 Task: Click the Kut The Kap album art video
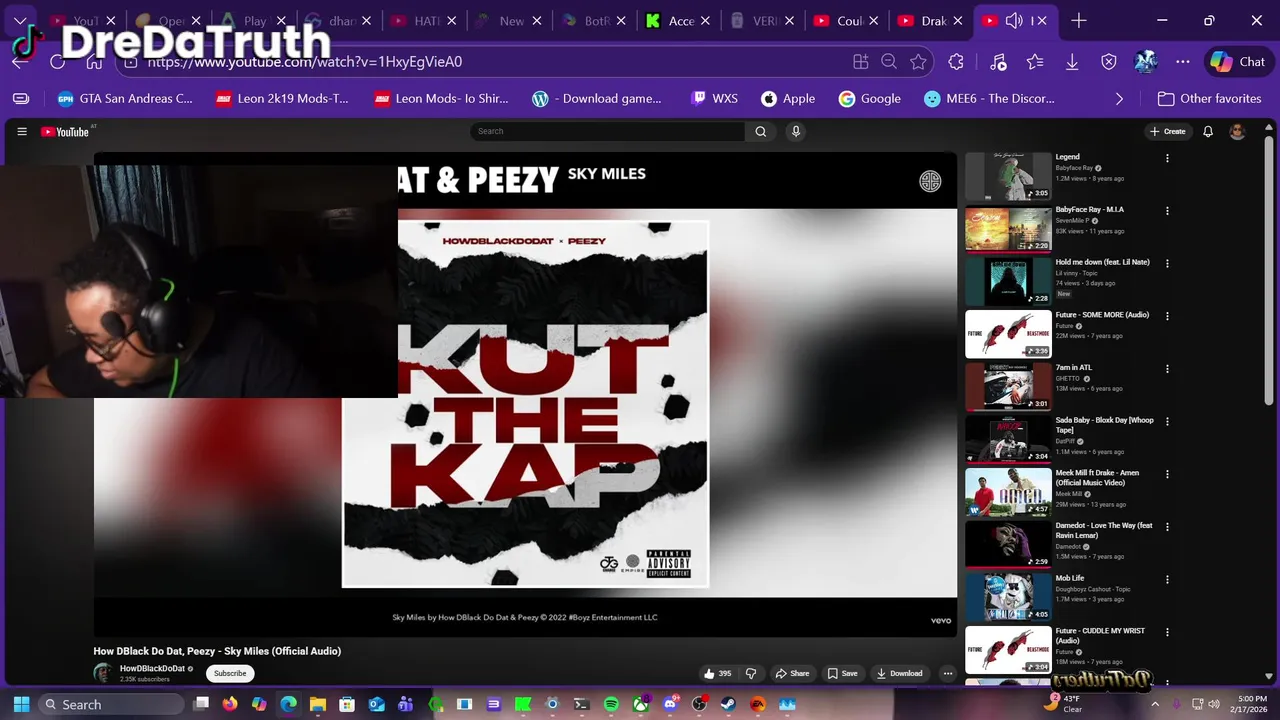(526, 404)
